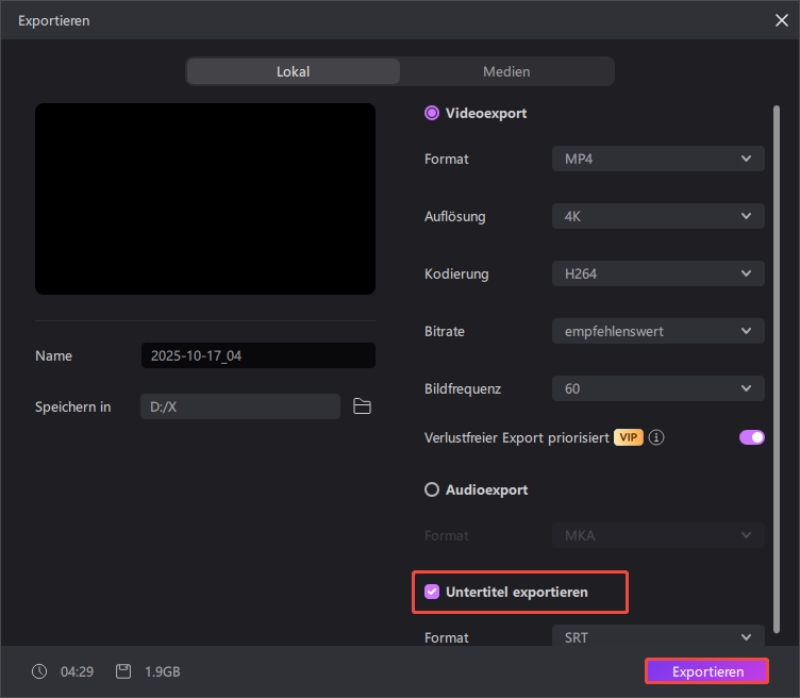This screenshot has height=698, width=800.
Task: Expand the Auflösung dropdown set to 4K
Action: pyautogui.click(x=657, y=216)
